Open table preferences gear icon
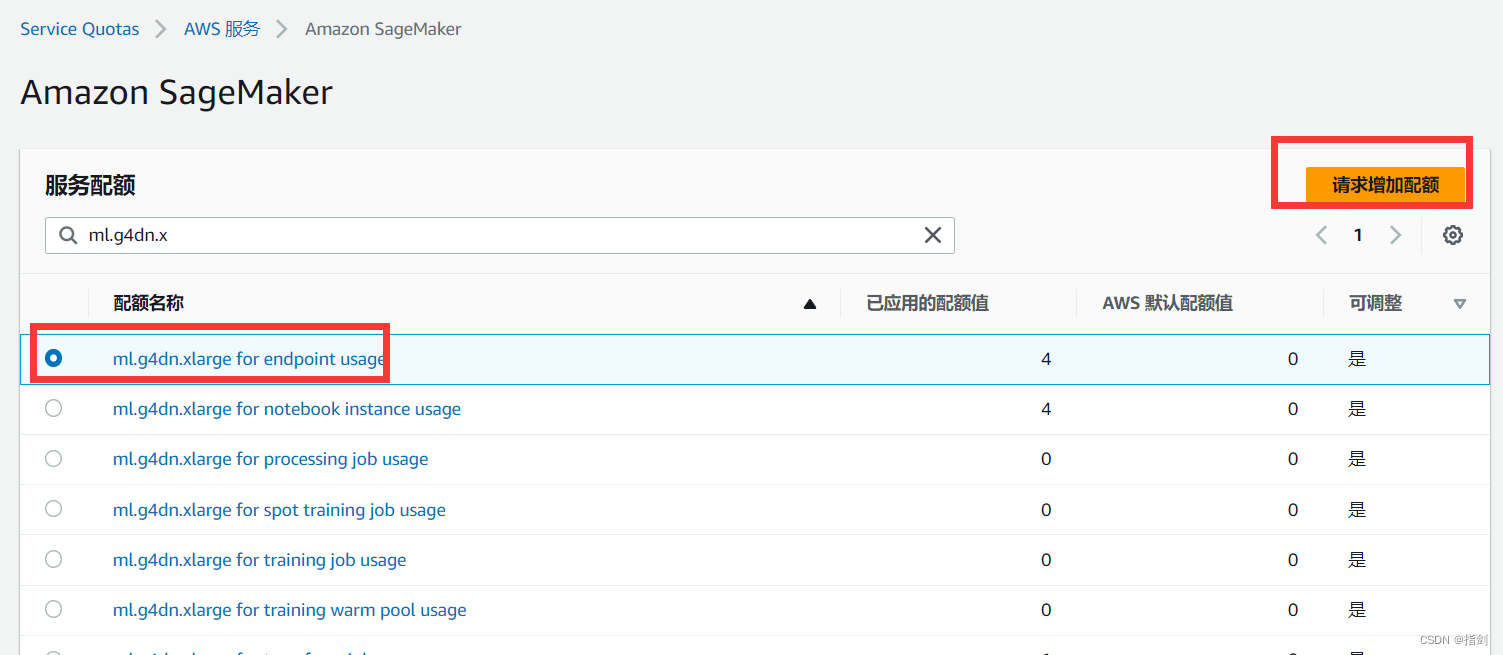1503x655 pixels. coord(1453,235)
